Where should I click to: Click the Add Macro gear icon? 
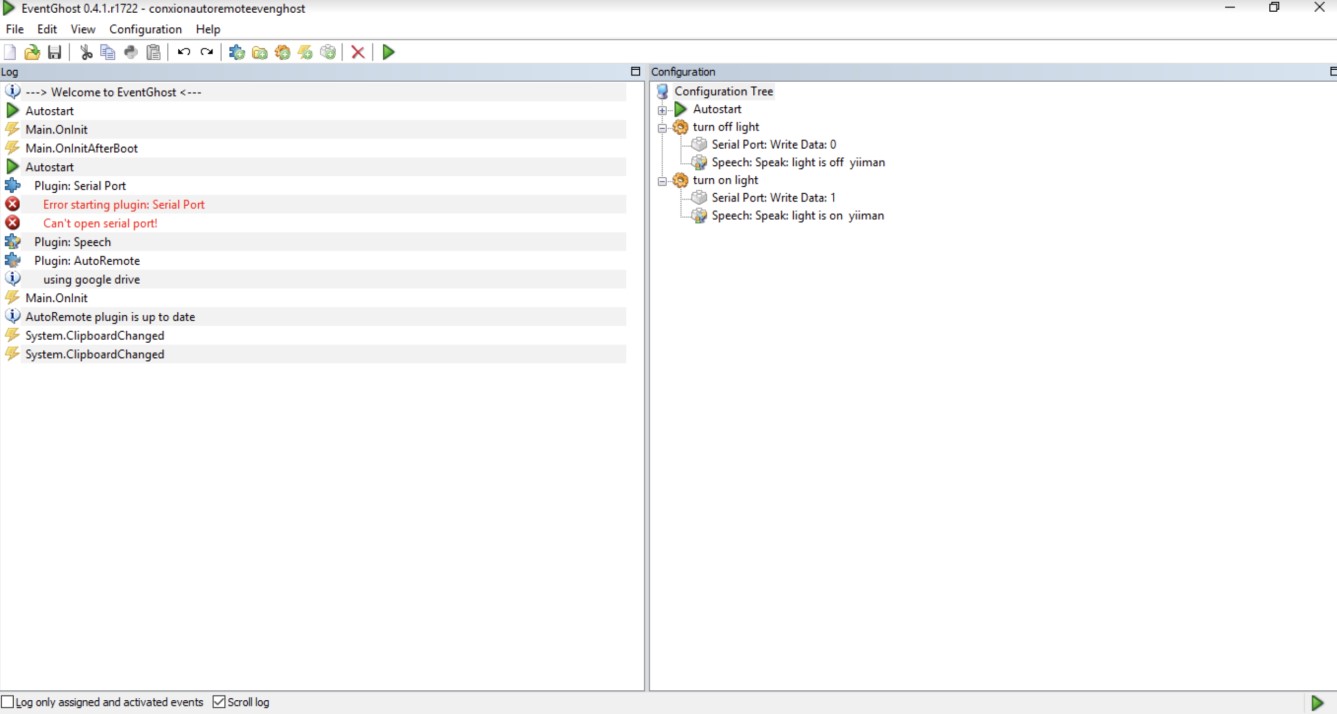[283, 52]
